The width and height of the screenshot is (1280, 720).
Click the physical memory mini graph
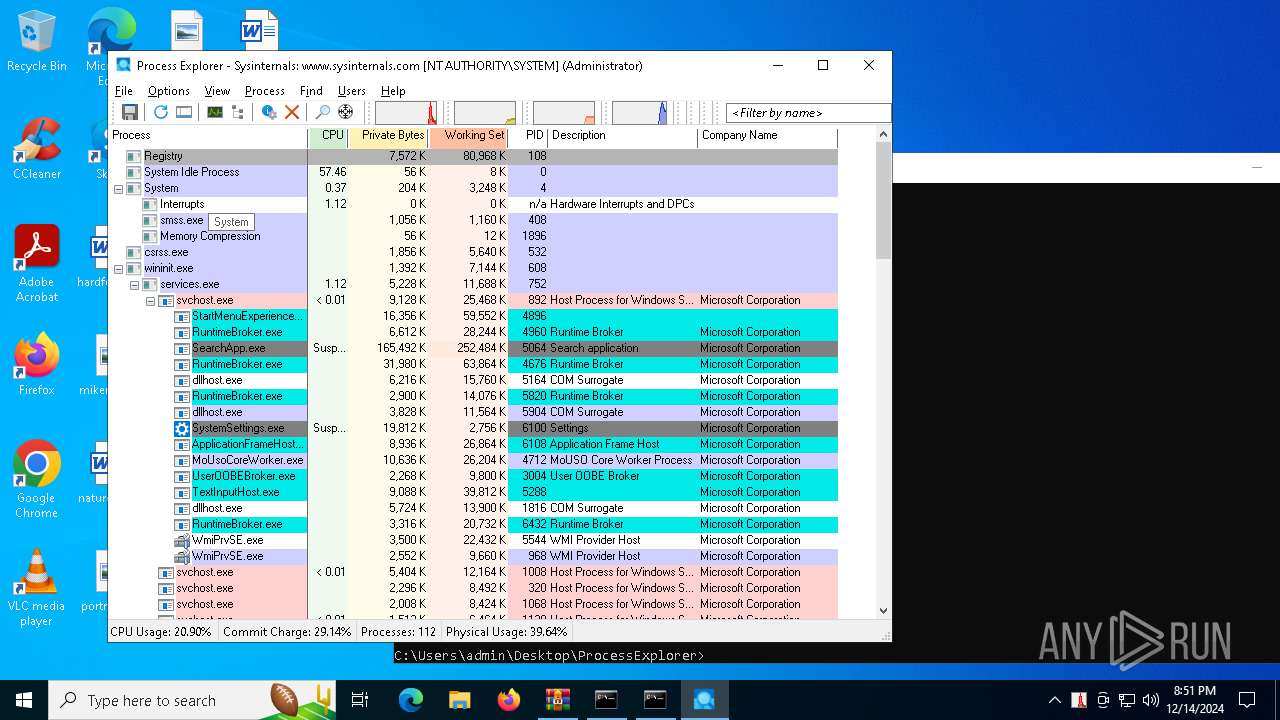point(564,112)
